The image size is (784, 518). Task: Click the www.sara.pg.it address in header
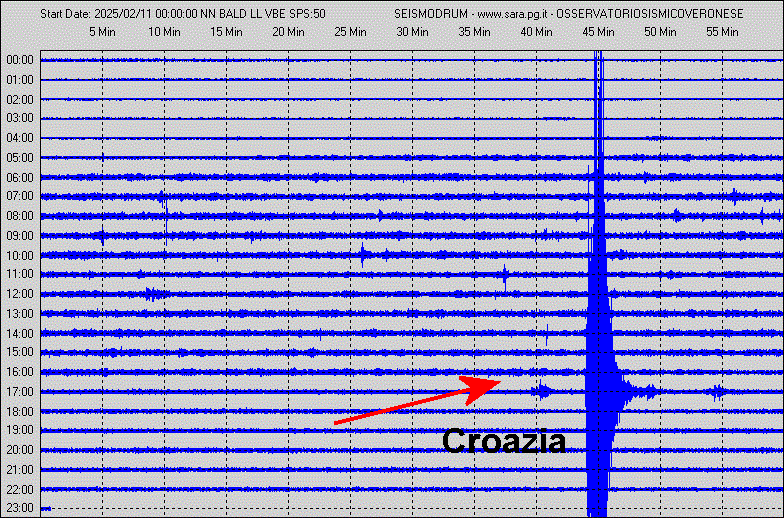point(512,14)
